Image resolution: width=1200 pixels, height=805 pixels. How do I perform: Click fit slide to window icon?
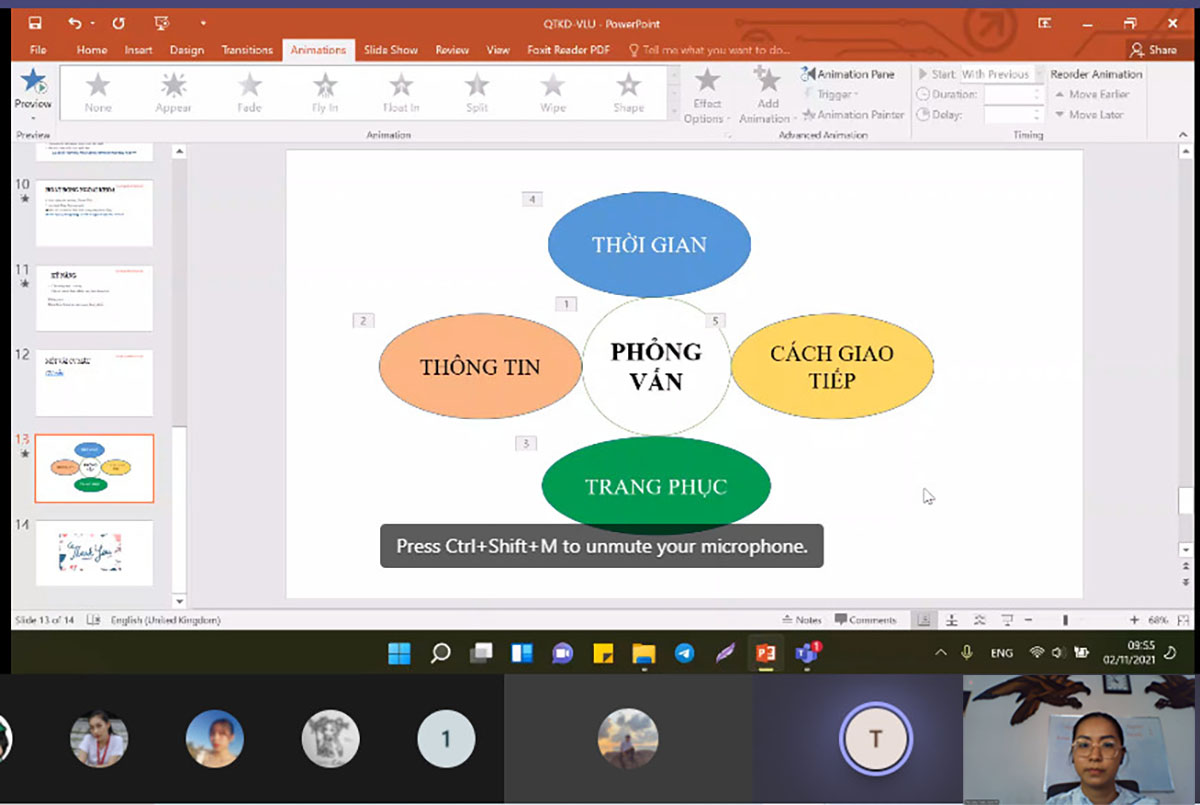[x=1184, y=620]
